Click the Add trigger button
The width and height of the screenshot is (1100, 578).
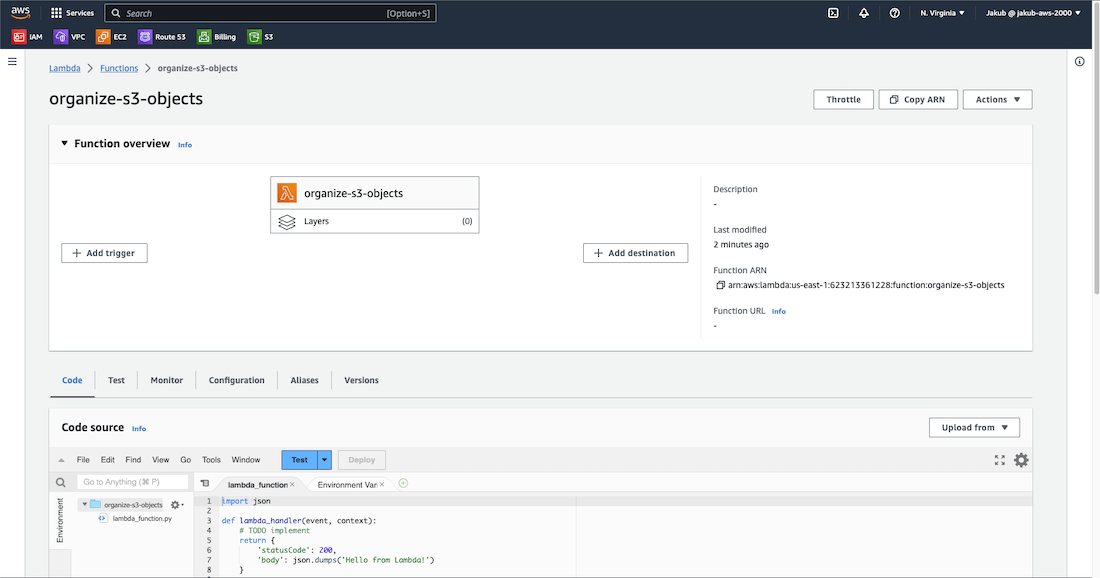pos(104,253)
